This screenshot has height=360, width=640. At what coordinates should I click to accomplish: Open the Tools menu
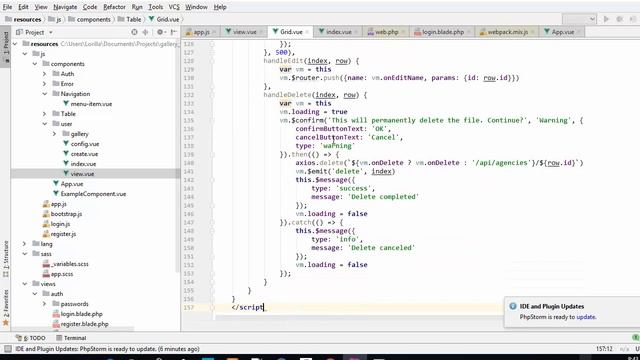click(156, 7)
